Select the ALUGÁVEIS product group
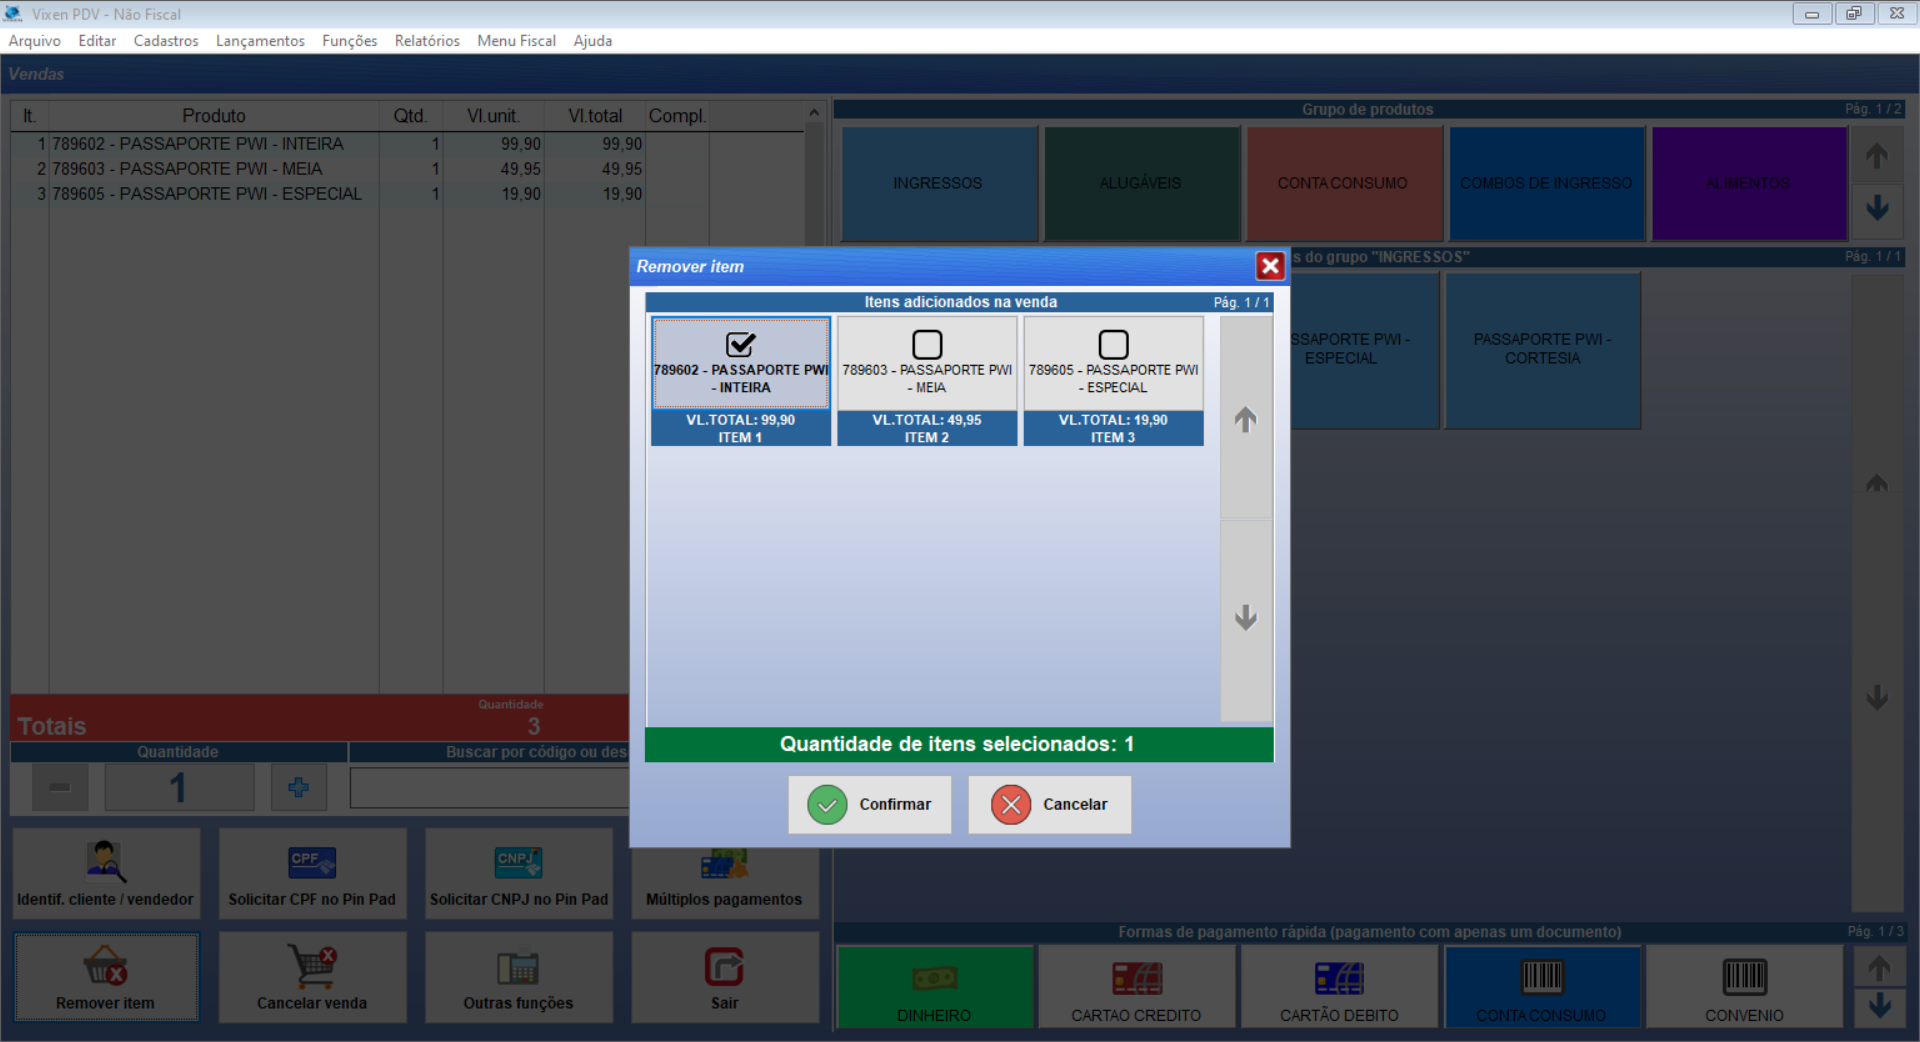Viewport: 1920px width, 1042px height. click(x=1141, y=184)
